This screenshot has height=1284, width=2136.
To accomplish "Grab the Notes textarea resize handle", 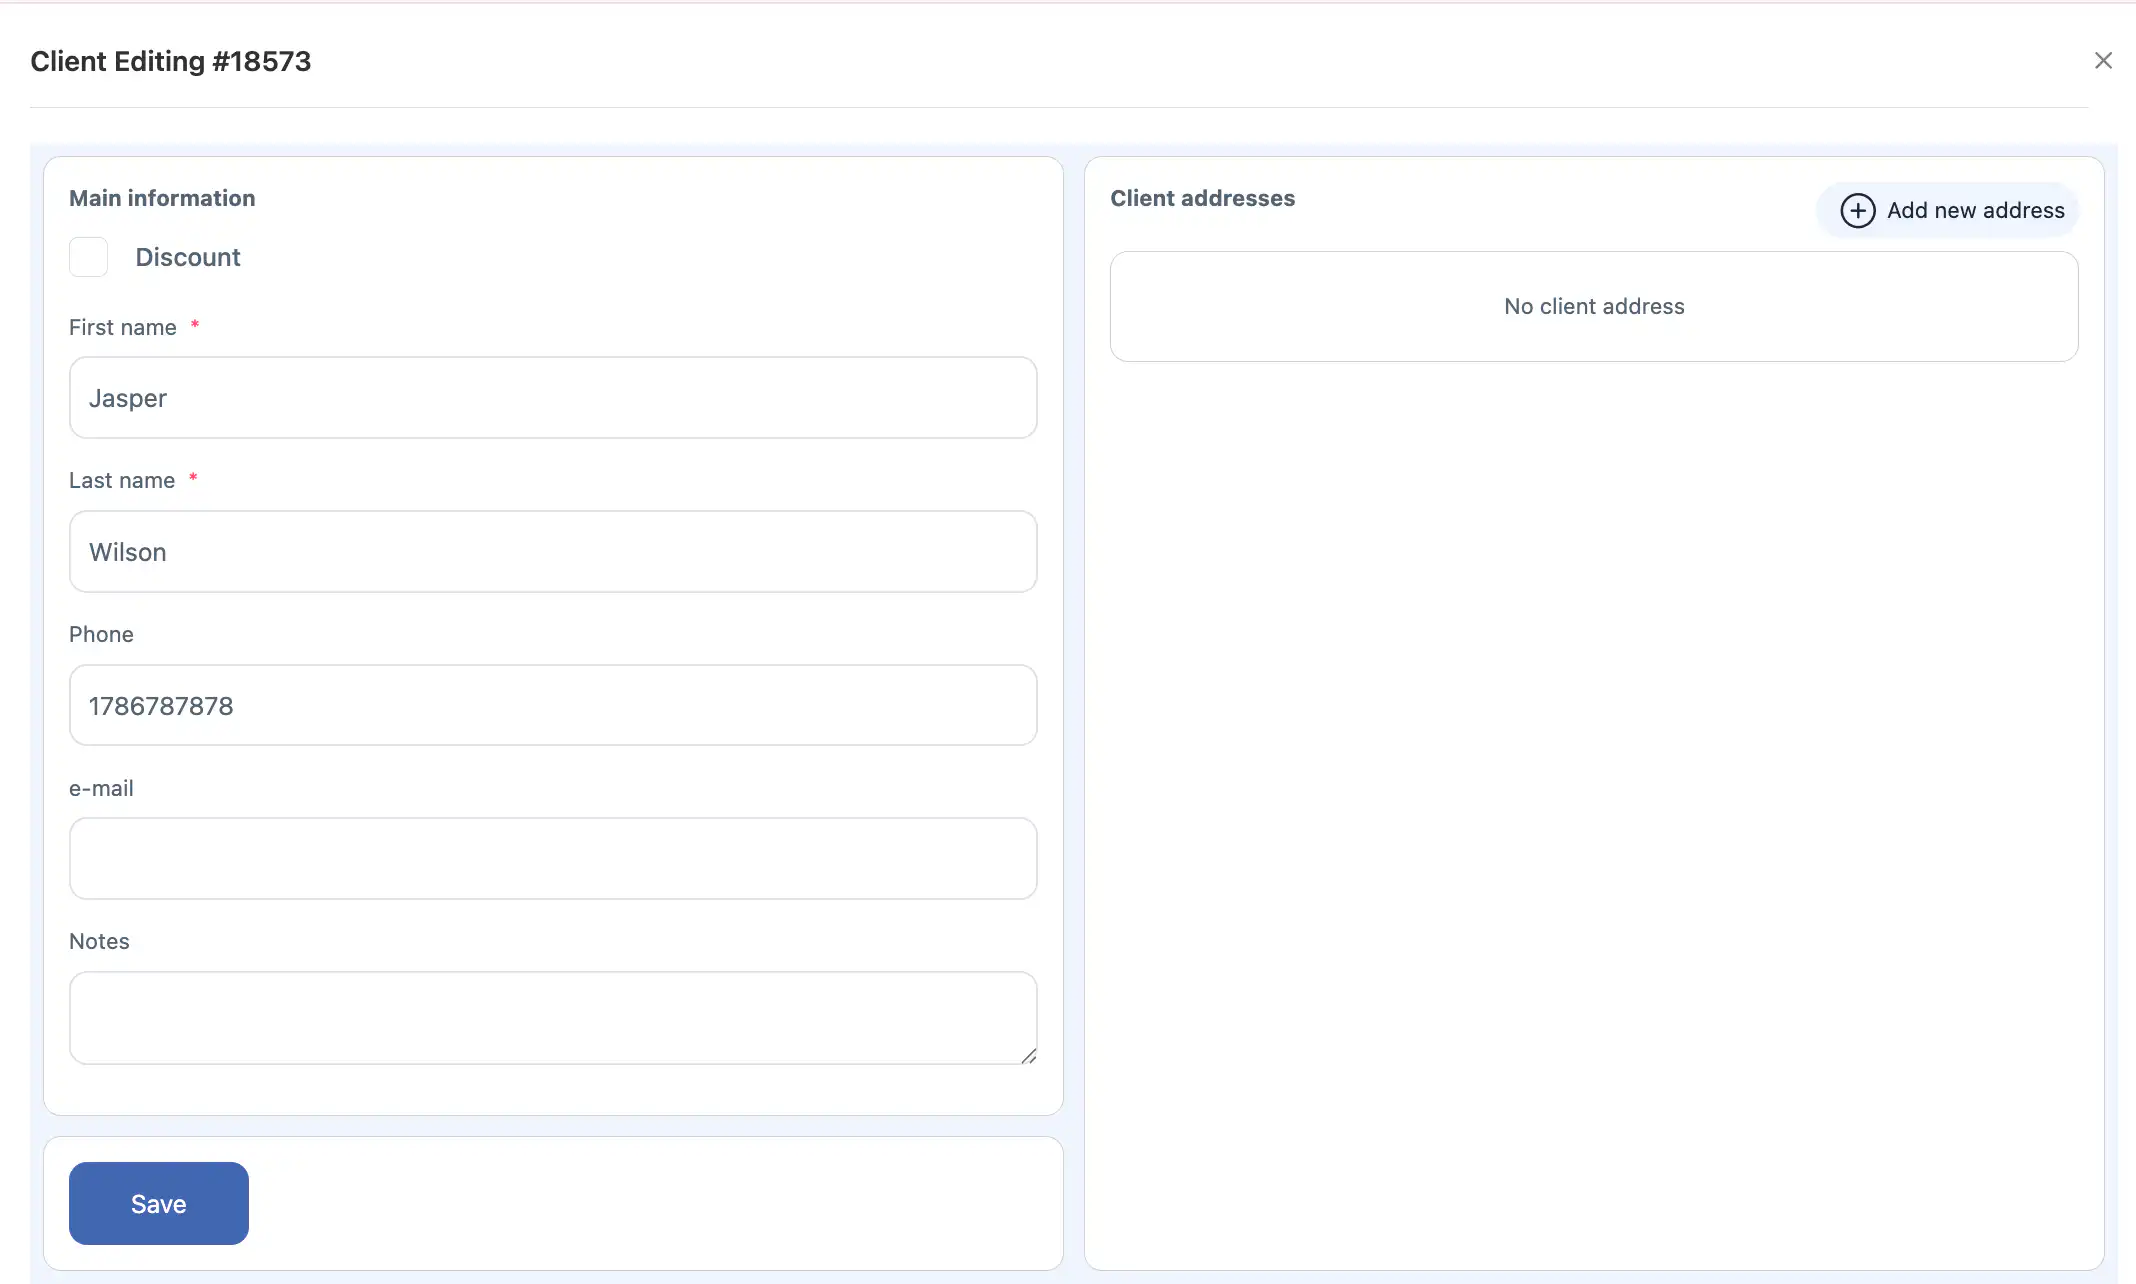I will point(1028,1056).
